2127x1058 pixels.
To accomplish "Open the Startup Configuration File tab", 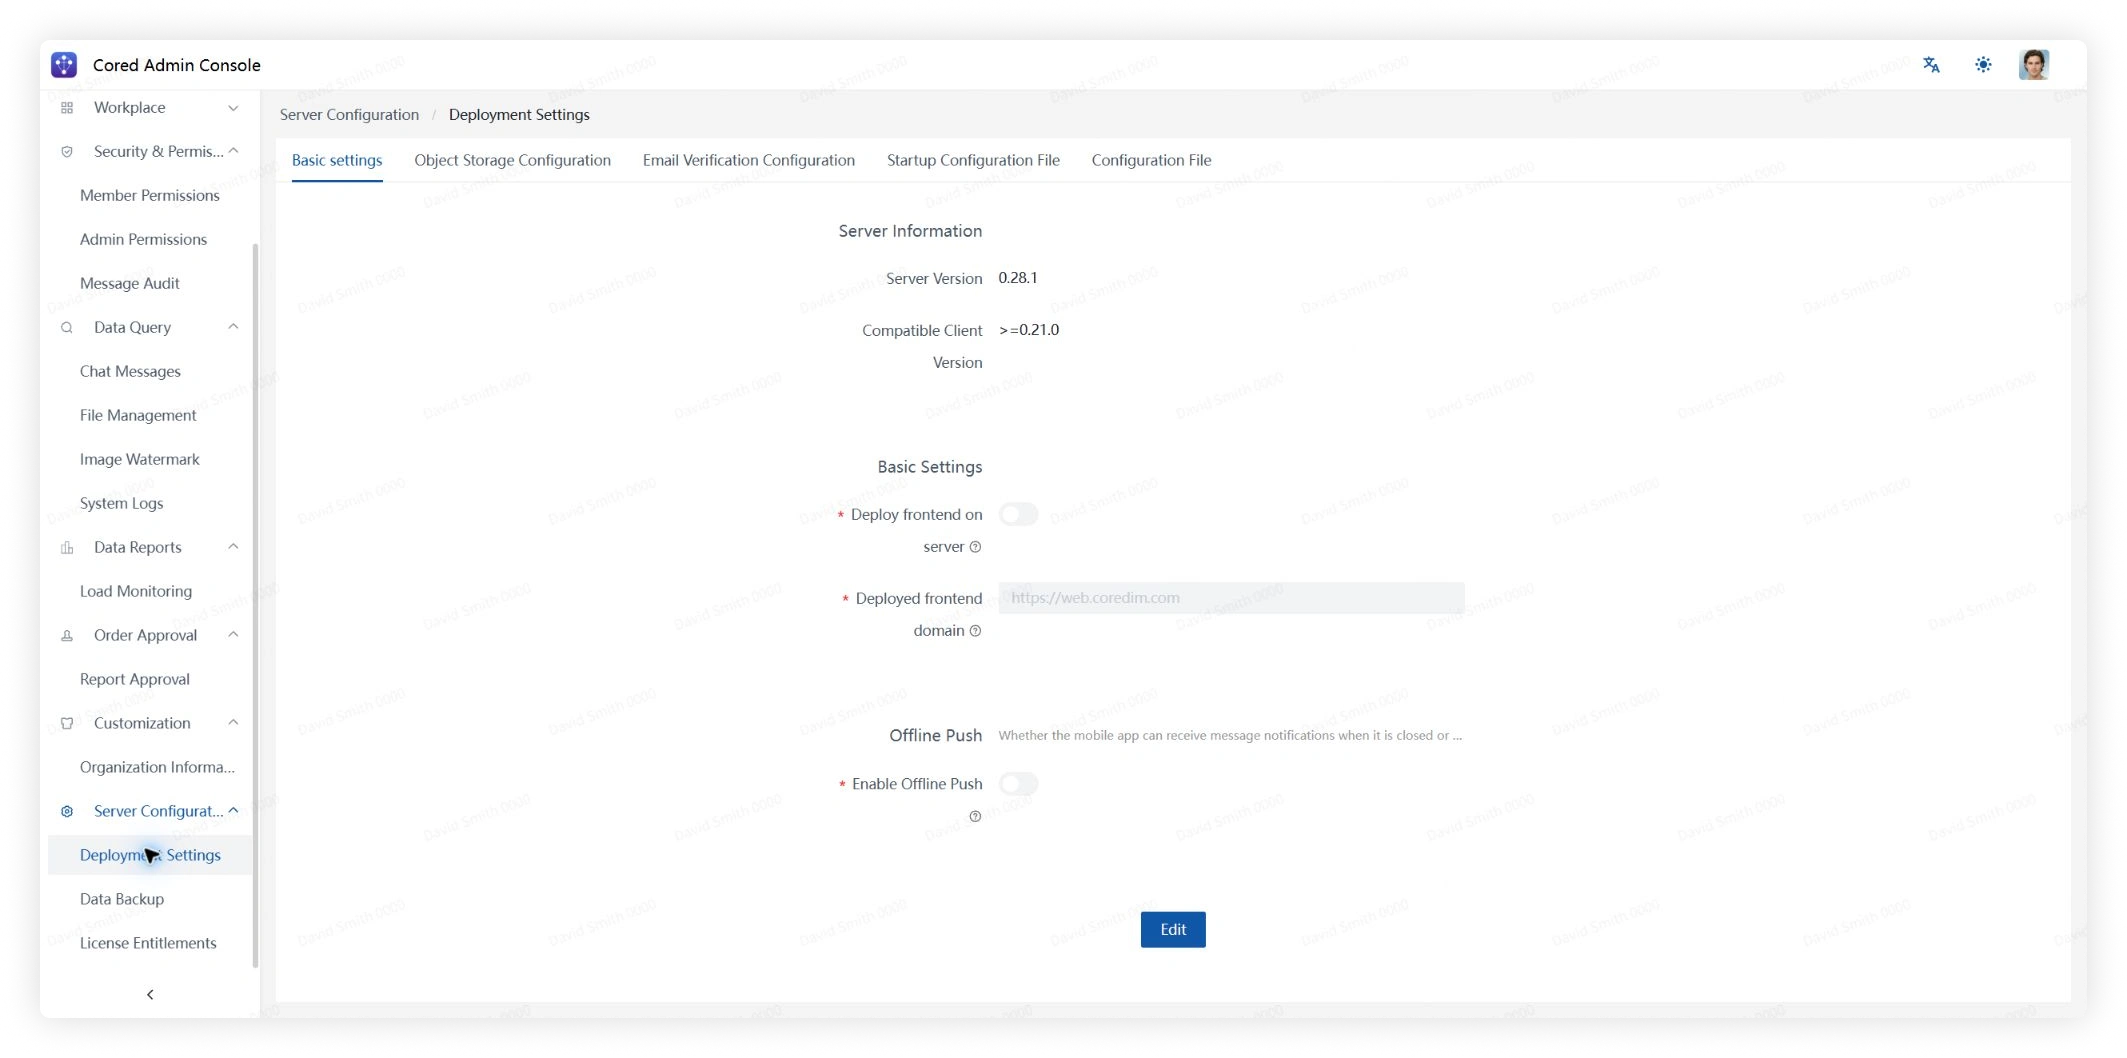I will pyautogui.click(x=973, y=160).
